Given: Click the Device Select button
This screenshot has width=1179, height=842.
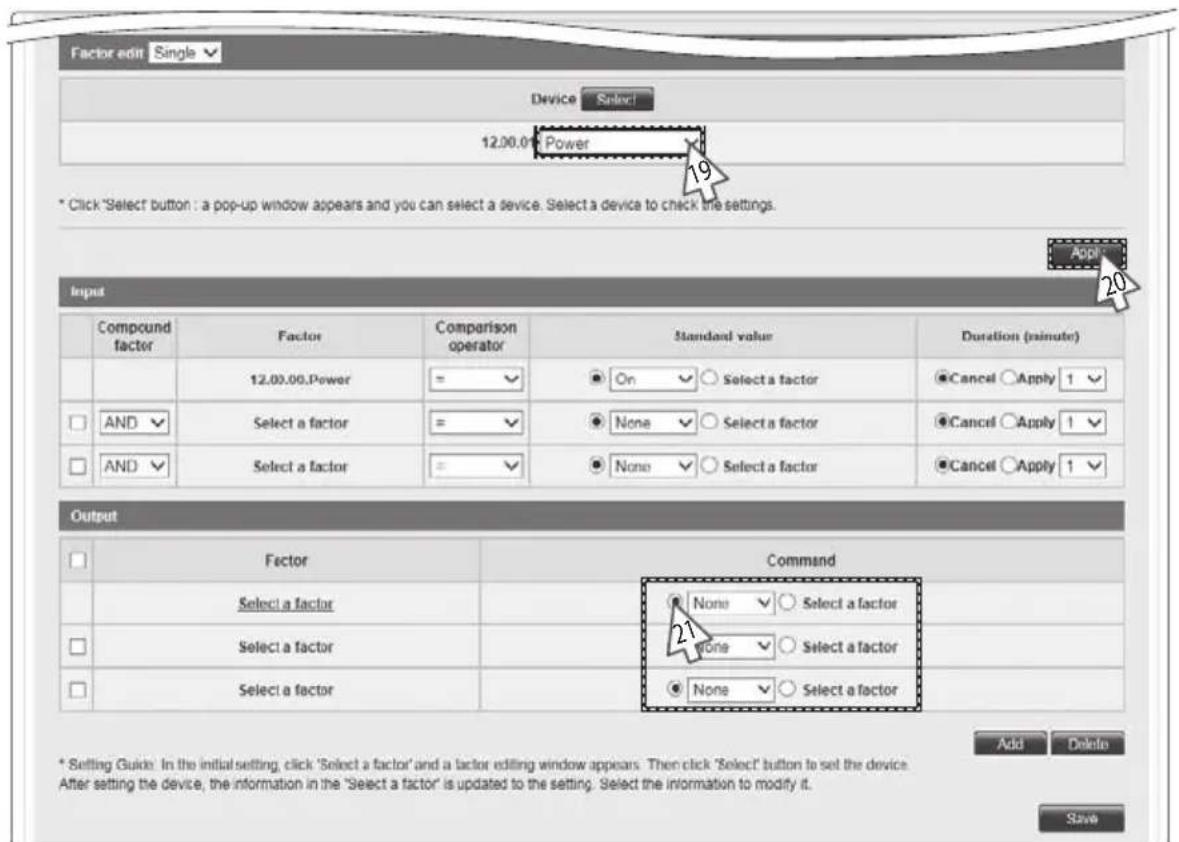Looking at the screenshot, I should 617,98.
